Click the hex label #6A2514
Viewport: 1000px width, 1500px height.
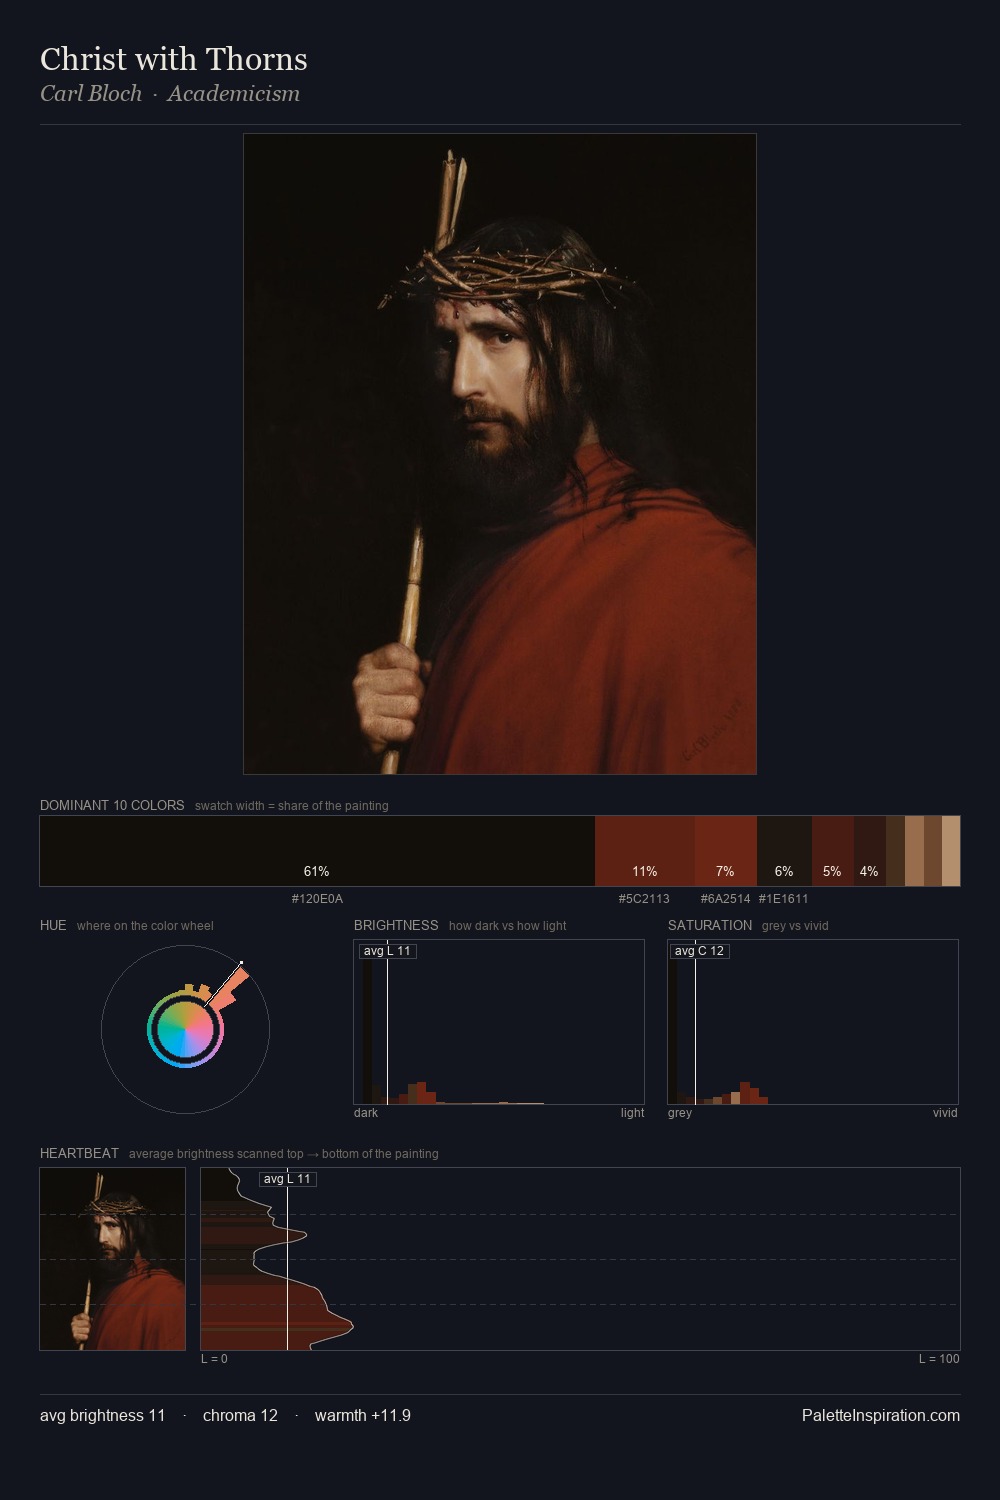pyautogui.click(x=725, y=899)
